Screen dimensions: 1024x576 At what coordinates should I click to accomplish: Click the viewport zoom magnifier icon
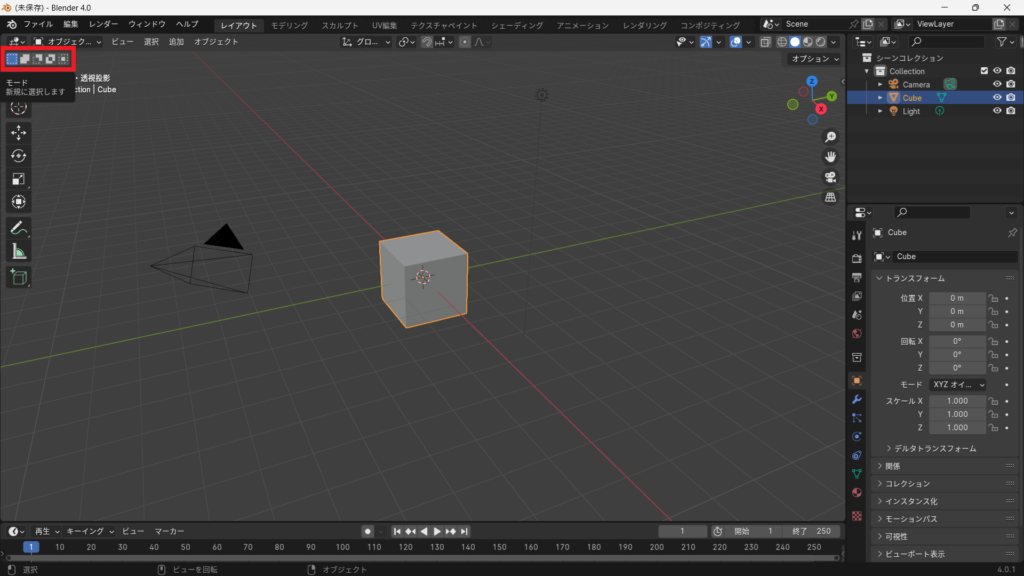click(830, 137)
